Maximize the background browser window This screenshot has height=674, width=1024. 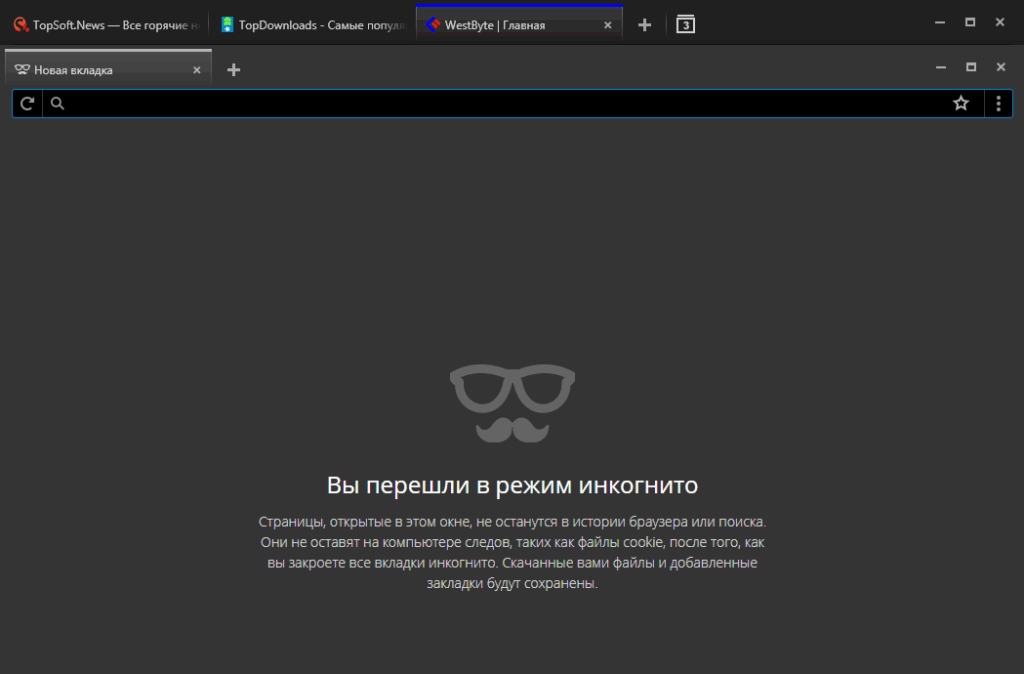click(x=970, y=22)
